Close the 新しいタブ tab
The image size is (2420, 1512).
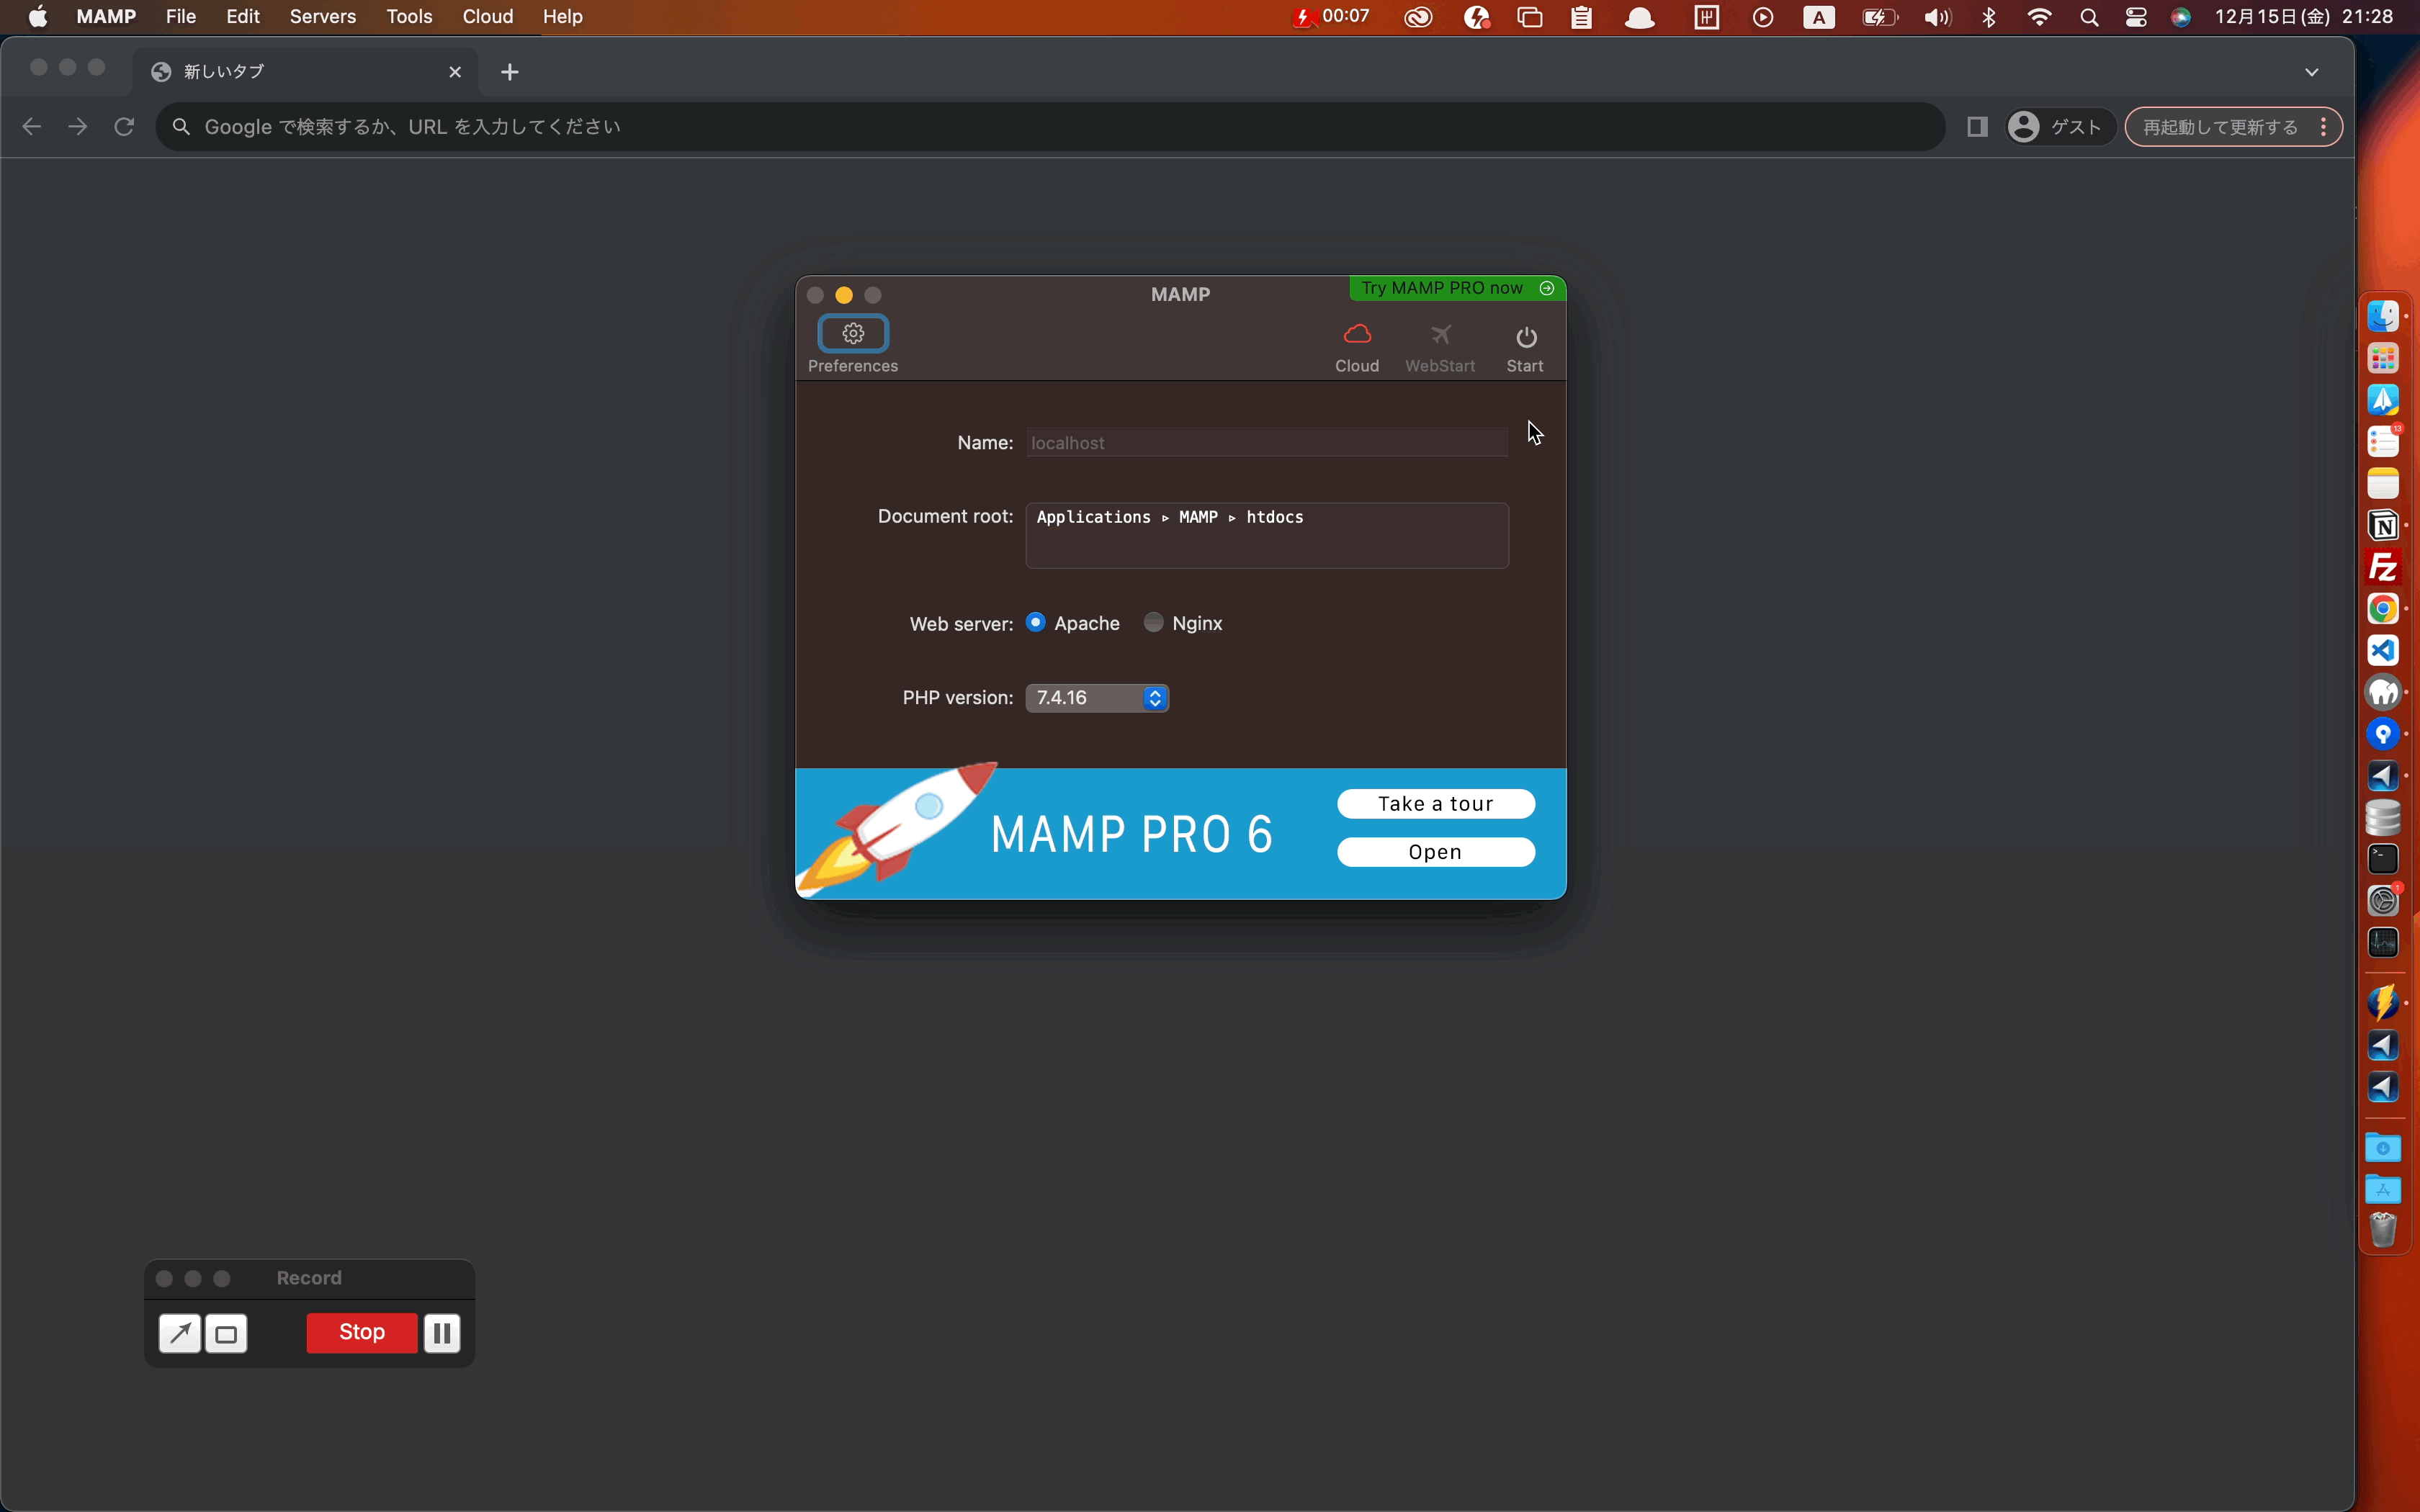click(455, 72)
